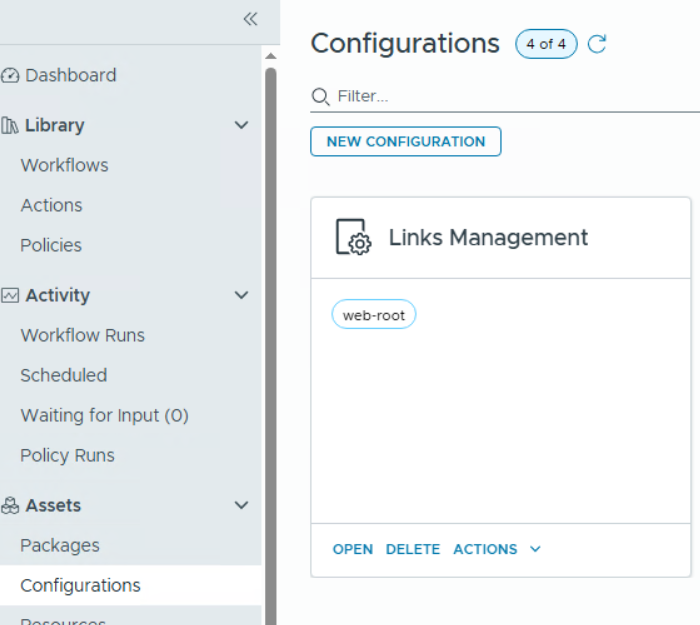Collapse the Activity section chevron
Image resolution: width=700 pixels, height=625 pixels.
click(x=241, y=295)
